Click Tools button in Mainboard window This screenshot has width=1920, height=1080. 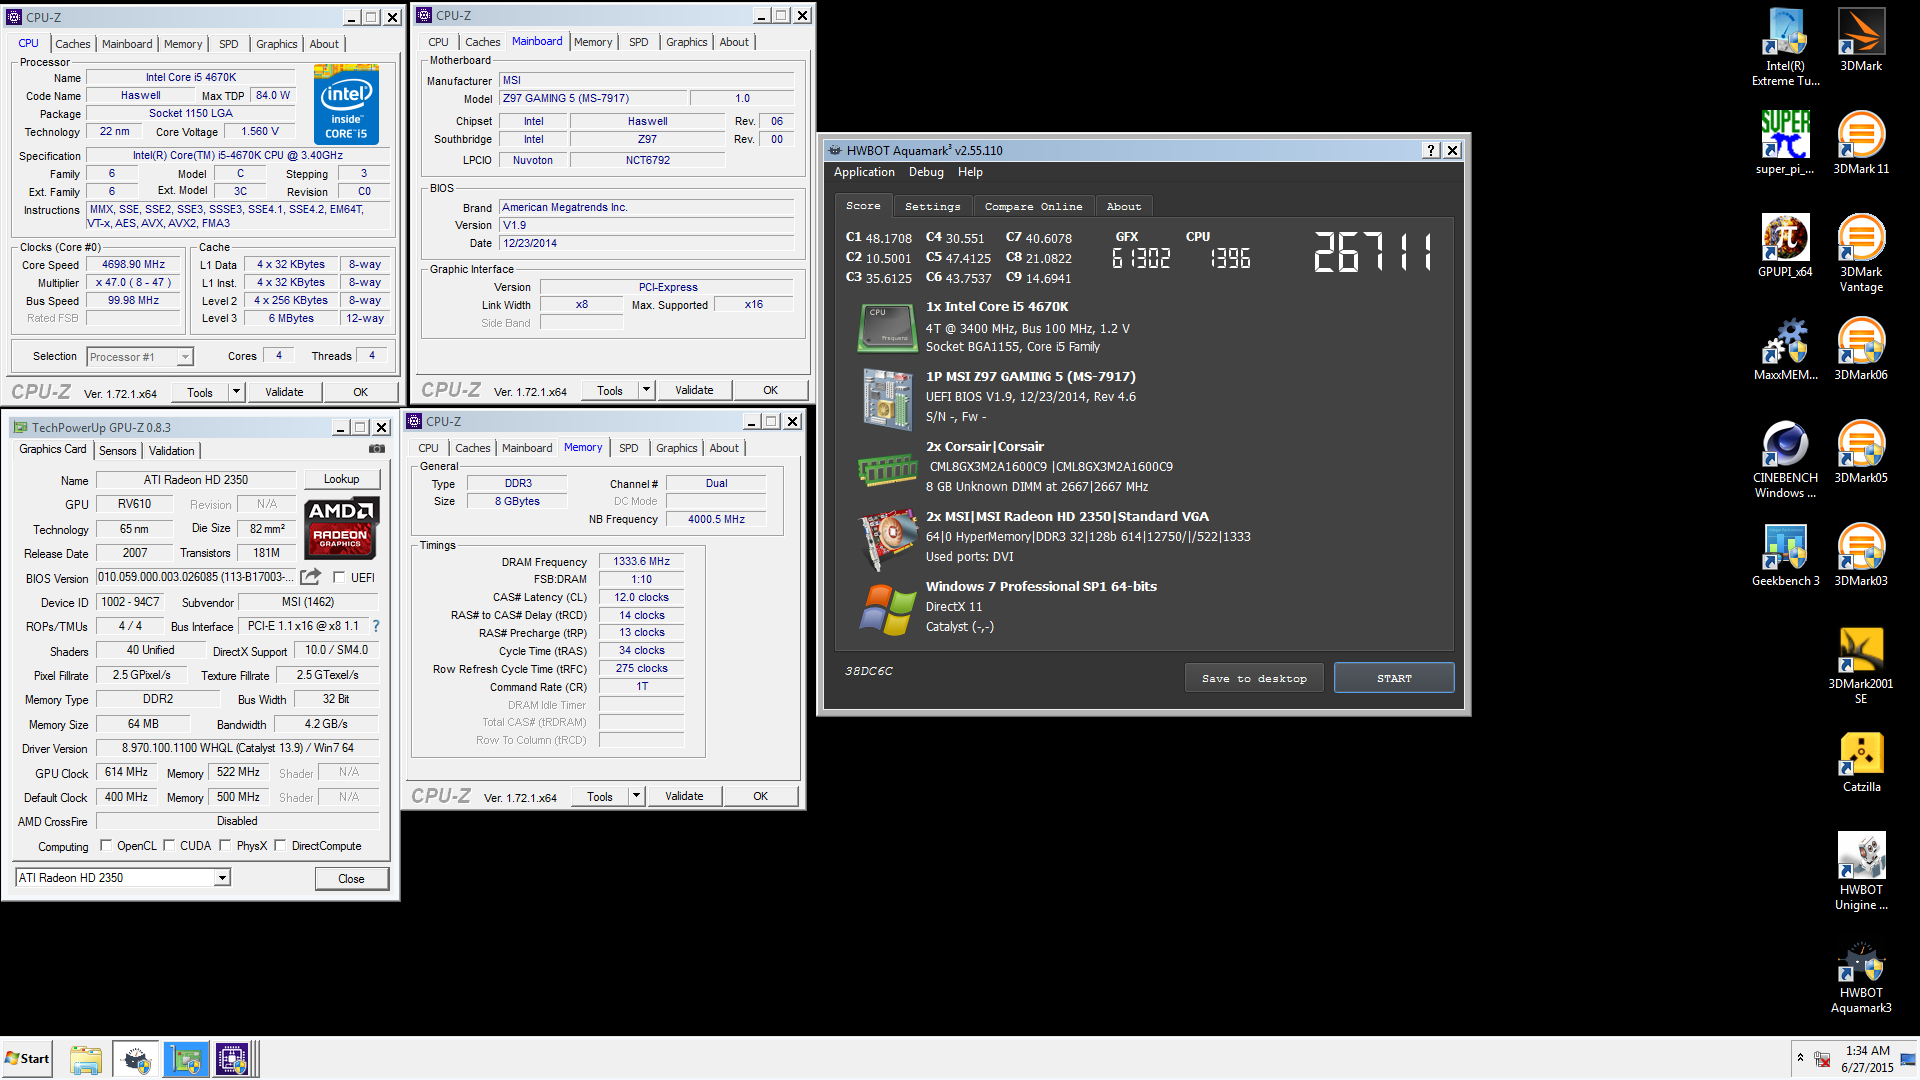tap(610, 390)
